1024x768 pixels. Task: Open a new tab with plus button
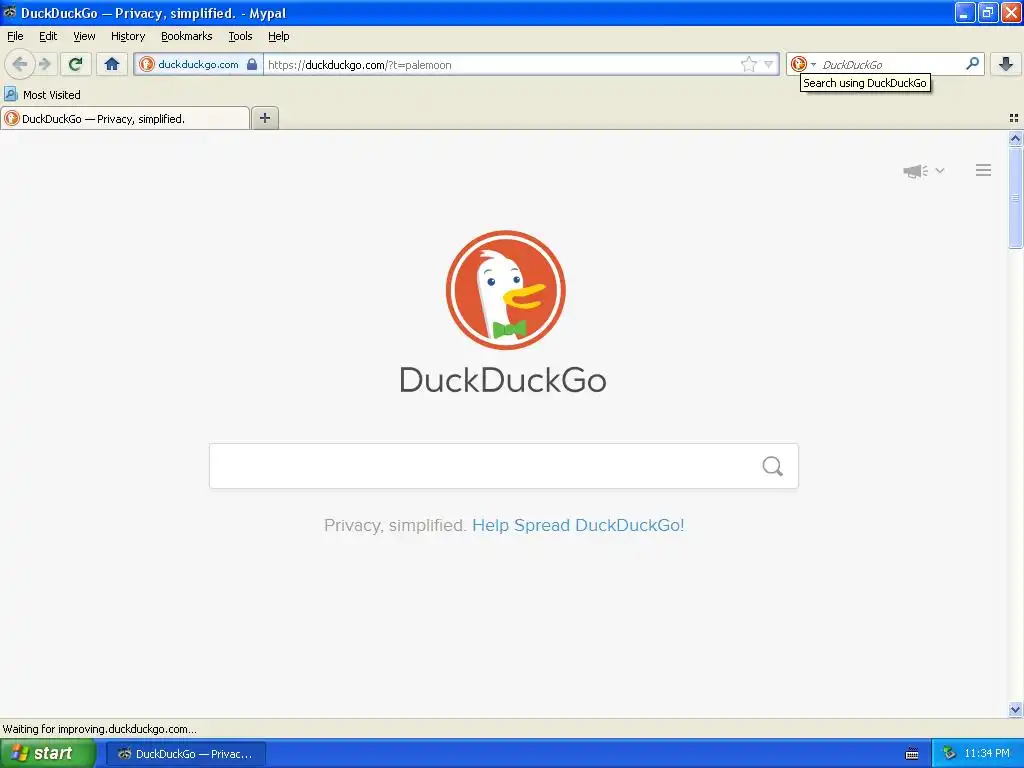pos(264,118)
